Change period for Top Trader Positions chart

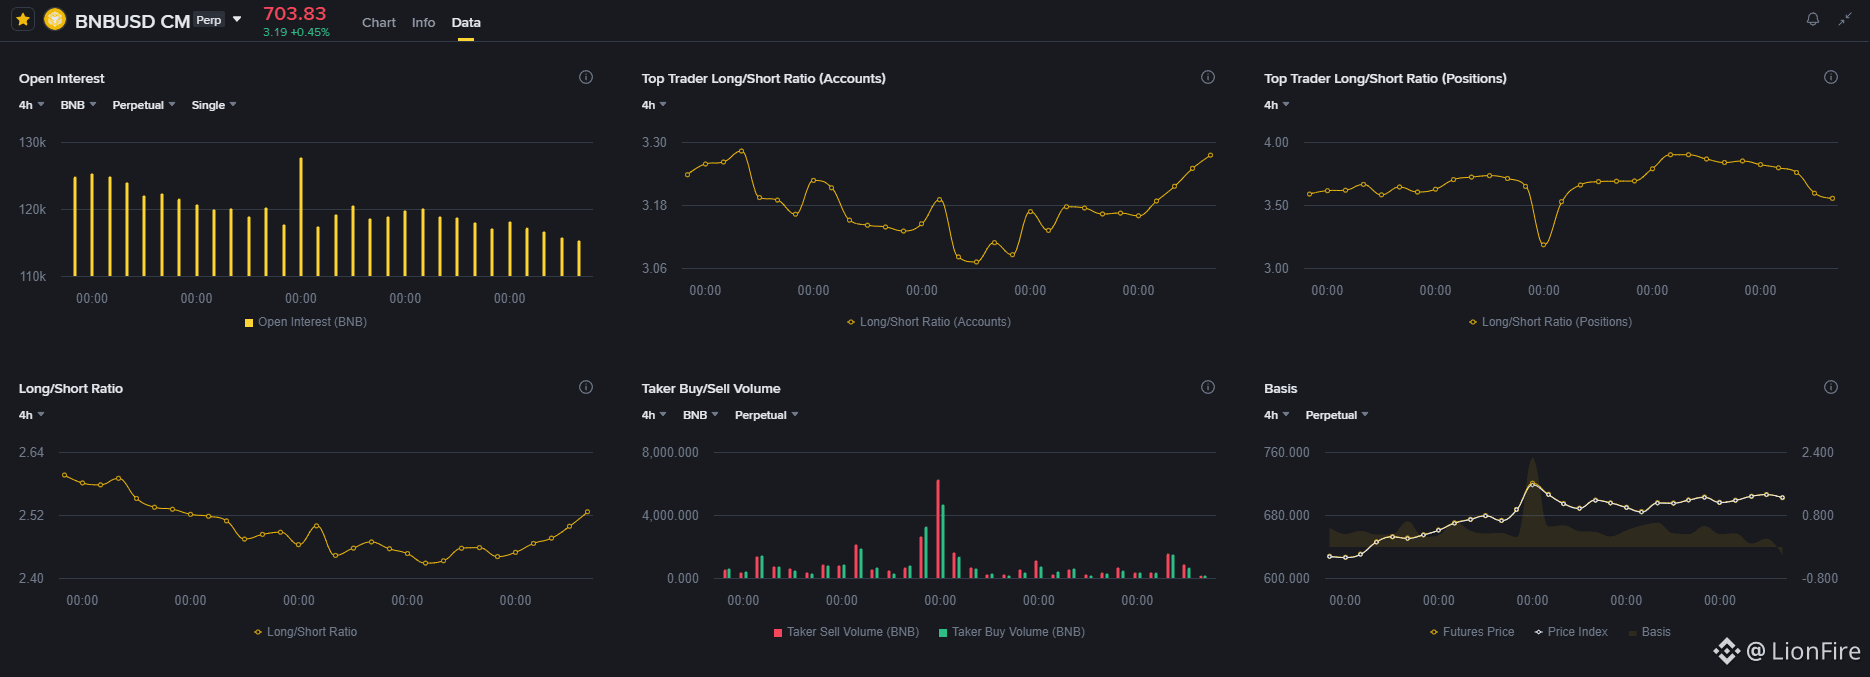(1276, 105)
